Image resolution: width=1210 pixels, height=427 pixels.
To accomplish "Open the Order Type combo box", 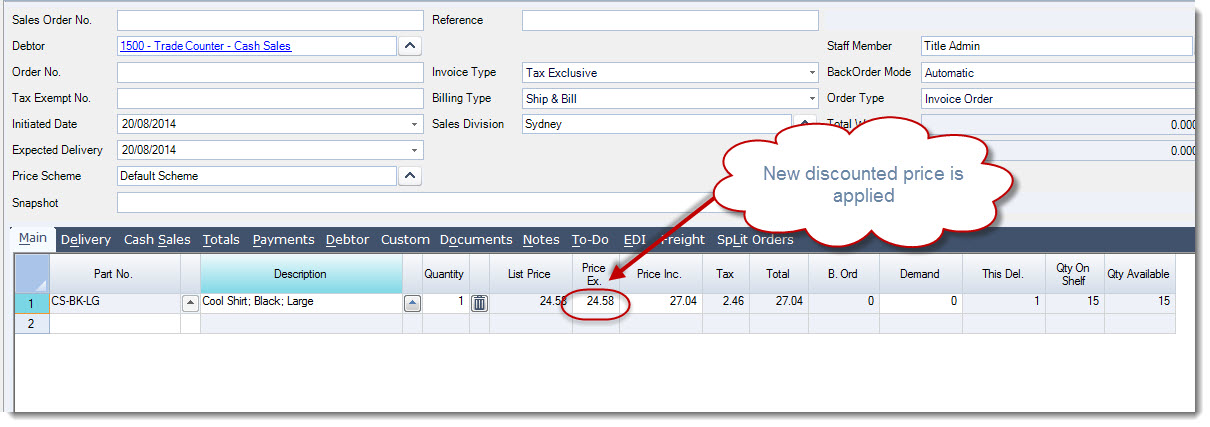I will pos(1058,98).
